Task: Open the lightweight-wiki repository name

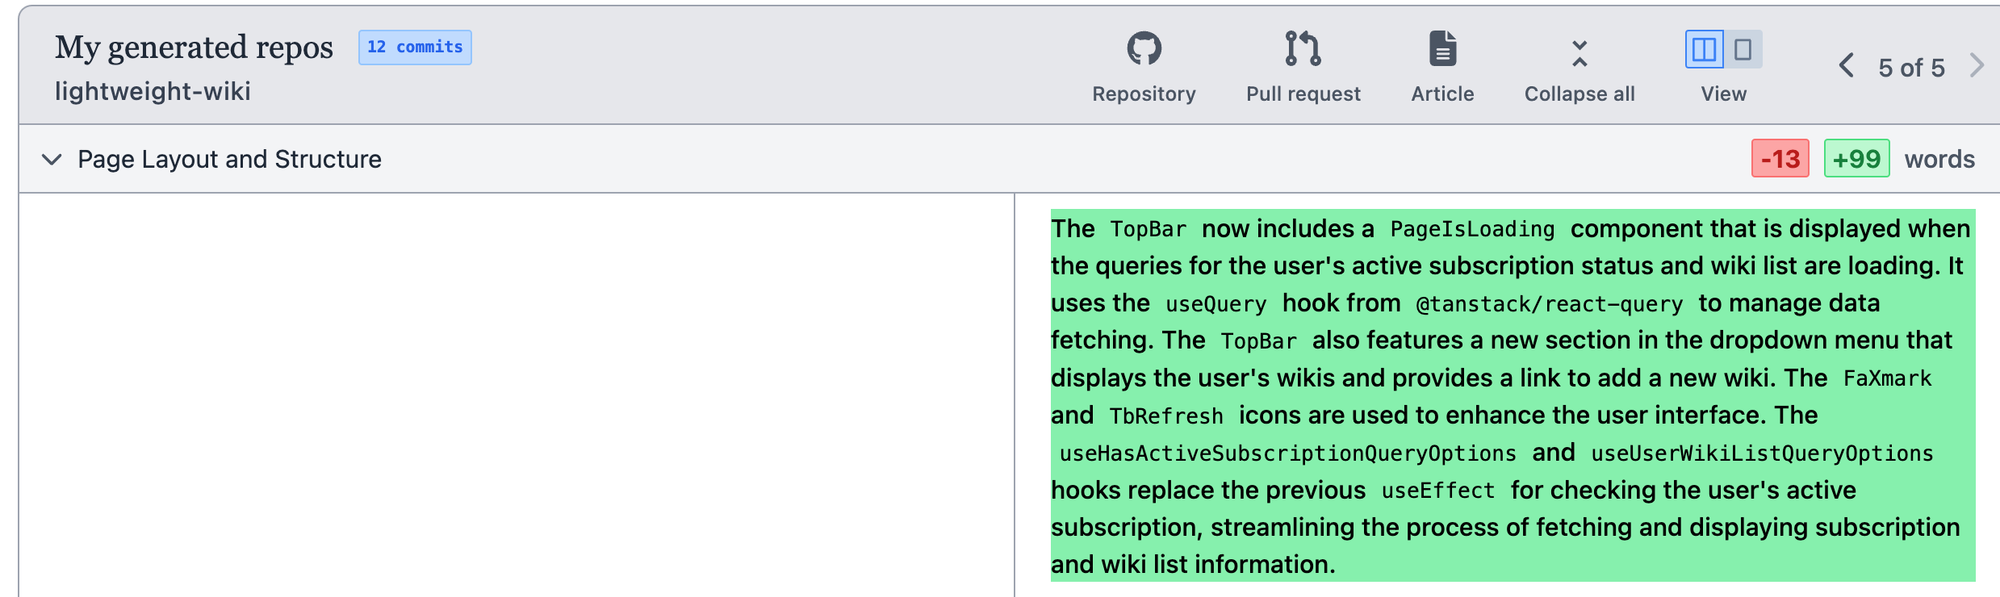Action: (x=153, y=92)
